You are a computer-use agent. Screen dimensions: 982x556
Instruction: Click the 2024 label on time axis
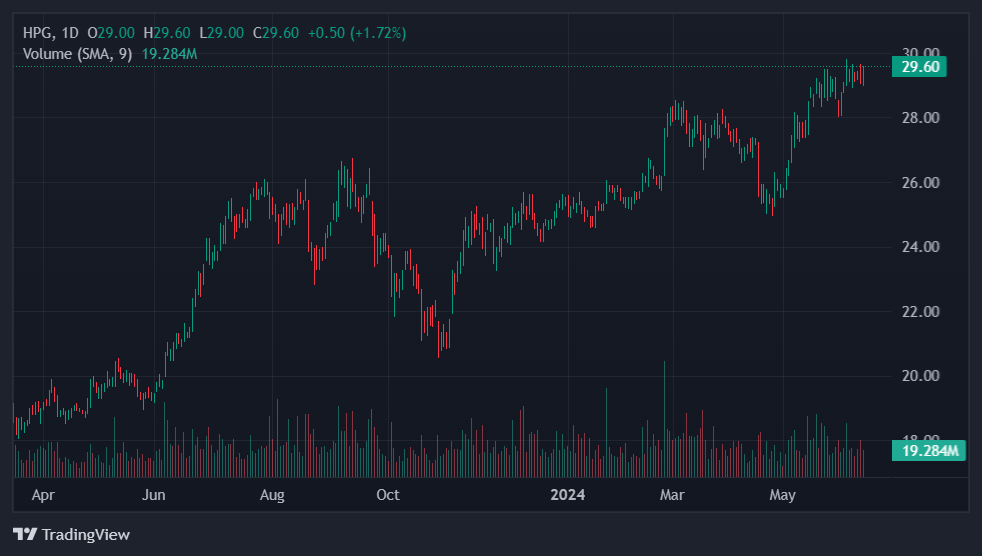[x=567, y=495]
